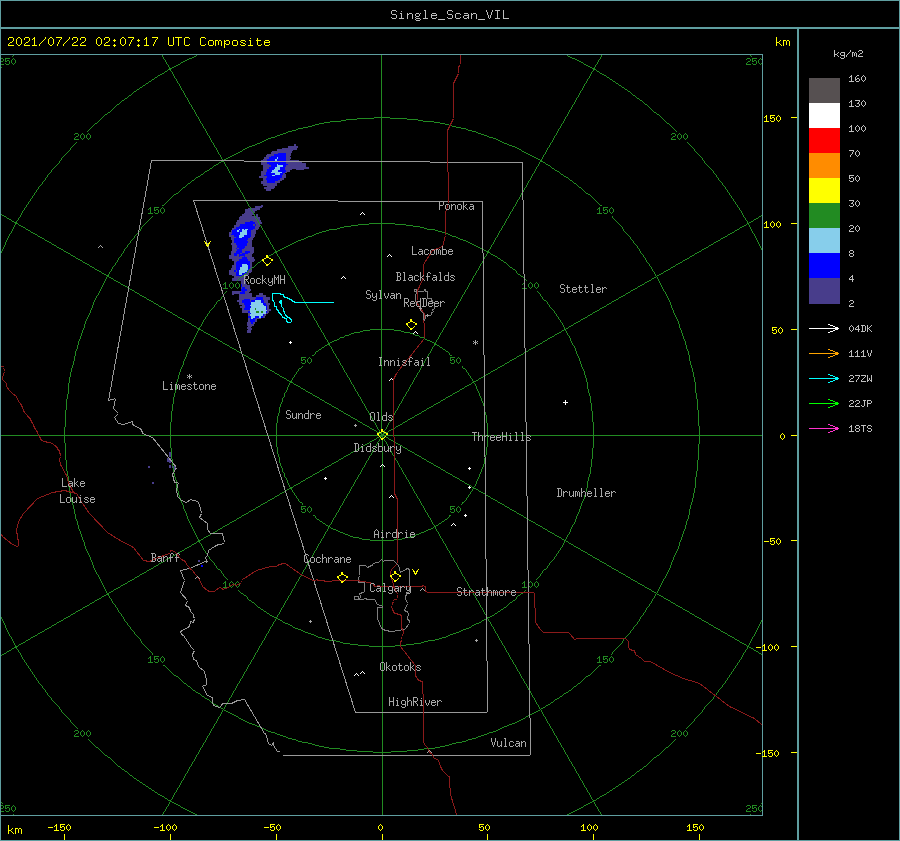This screenshot has width=900, height=841.
Task: Click the 27ZW legend label
Action: (860, 379)
